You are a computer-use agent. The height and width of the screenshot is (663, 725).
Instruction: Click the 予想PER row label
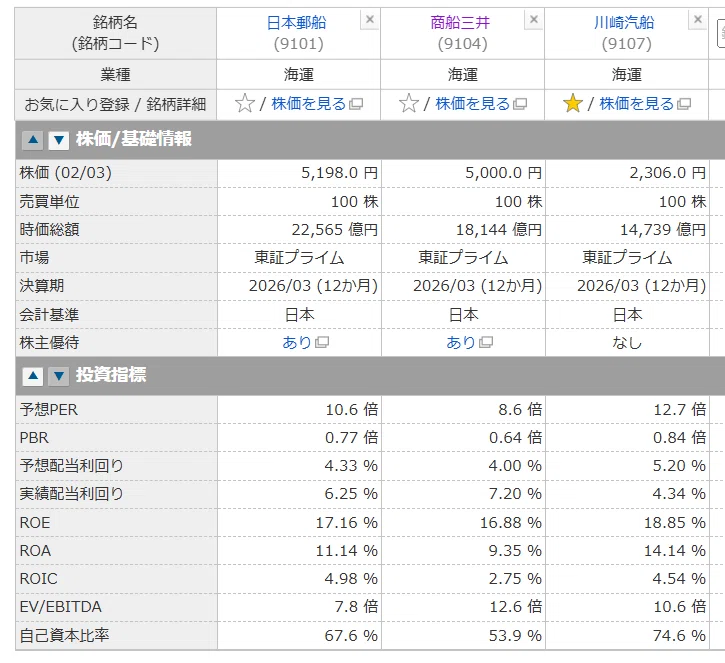49,410
